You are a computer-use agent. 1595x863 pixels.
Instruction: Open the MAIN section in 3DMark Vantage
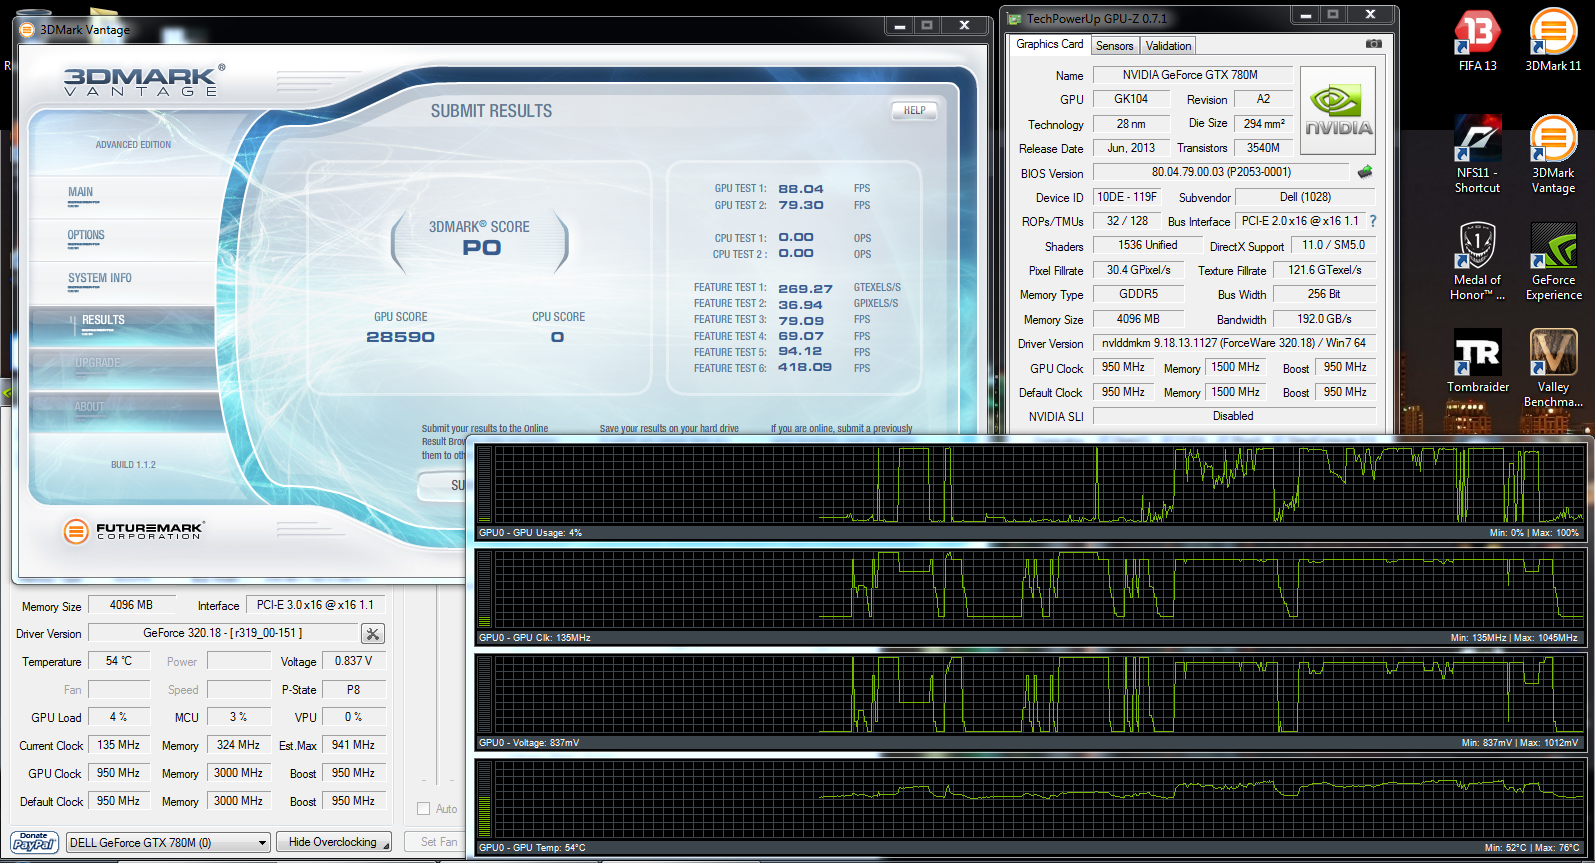click(122, 197)
